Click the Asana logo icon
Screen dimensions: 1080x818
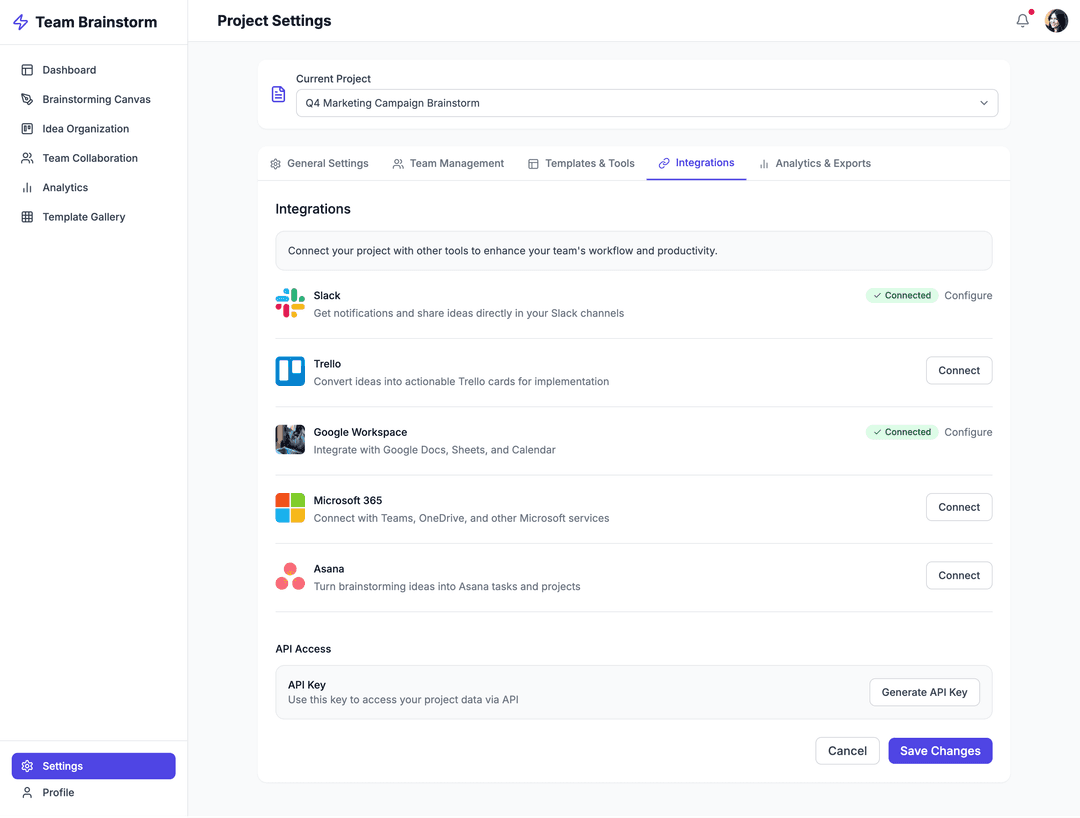click(x=290, y=576)
